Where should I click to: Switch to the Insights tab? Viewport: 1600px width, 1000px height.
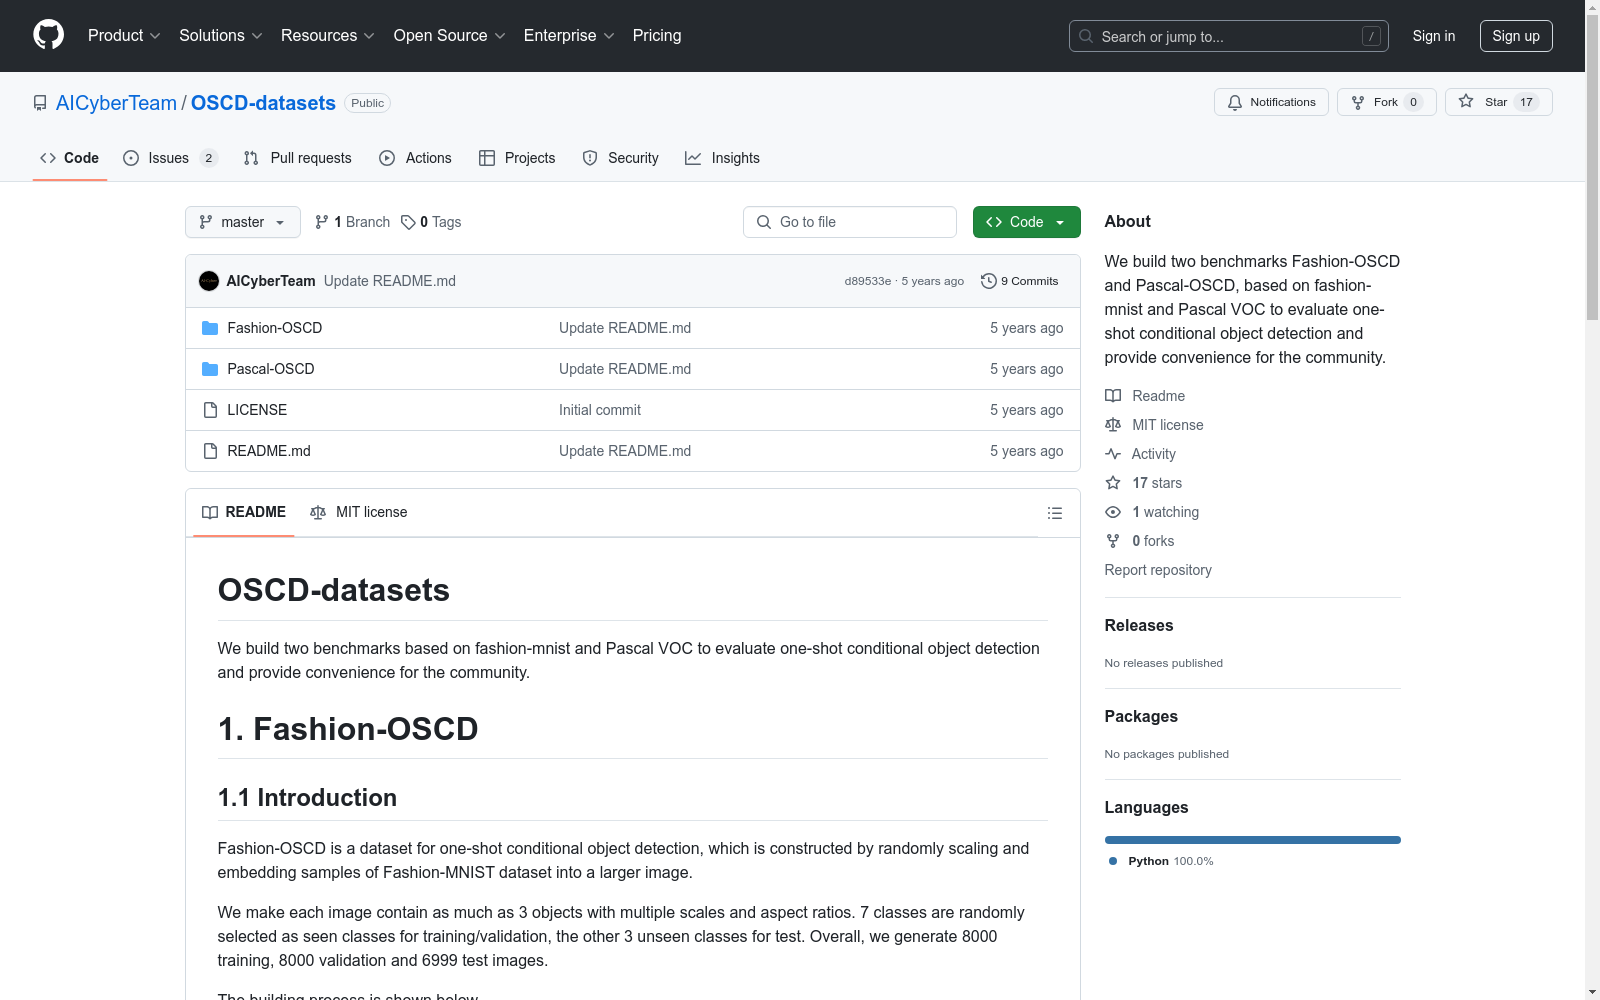(722, 158)
